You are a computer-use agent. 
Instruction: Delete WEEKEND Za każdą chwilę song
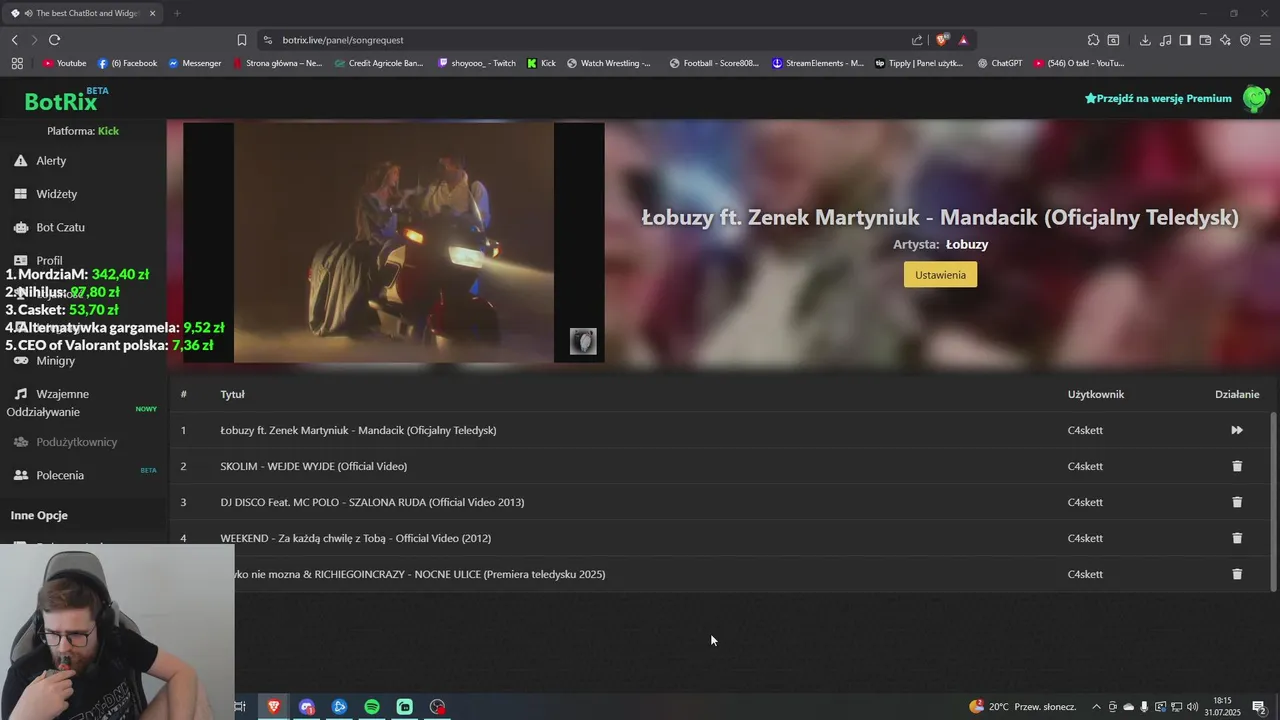1237,538
